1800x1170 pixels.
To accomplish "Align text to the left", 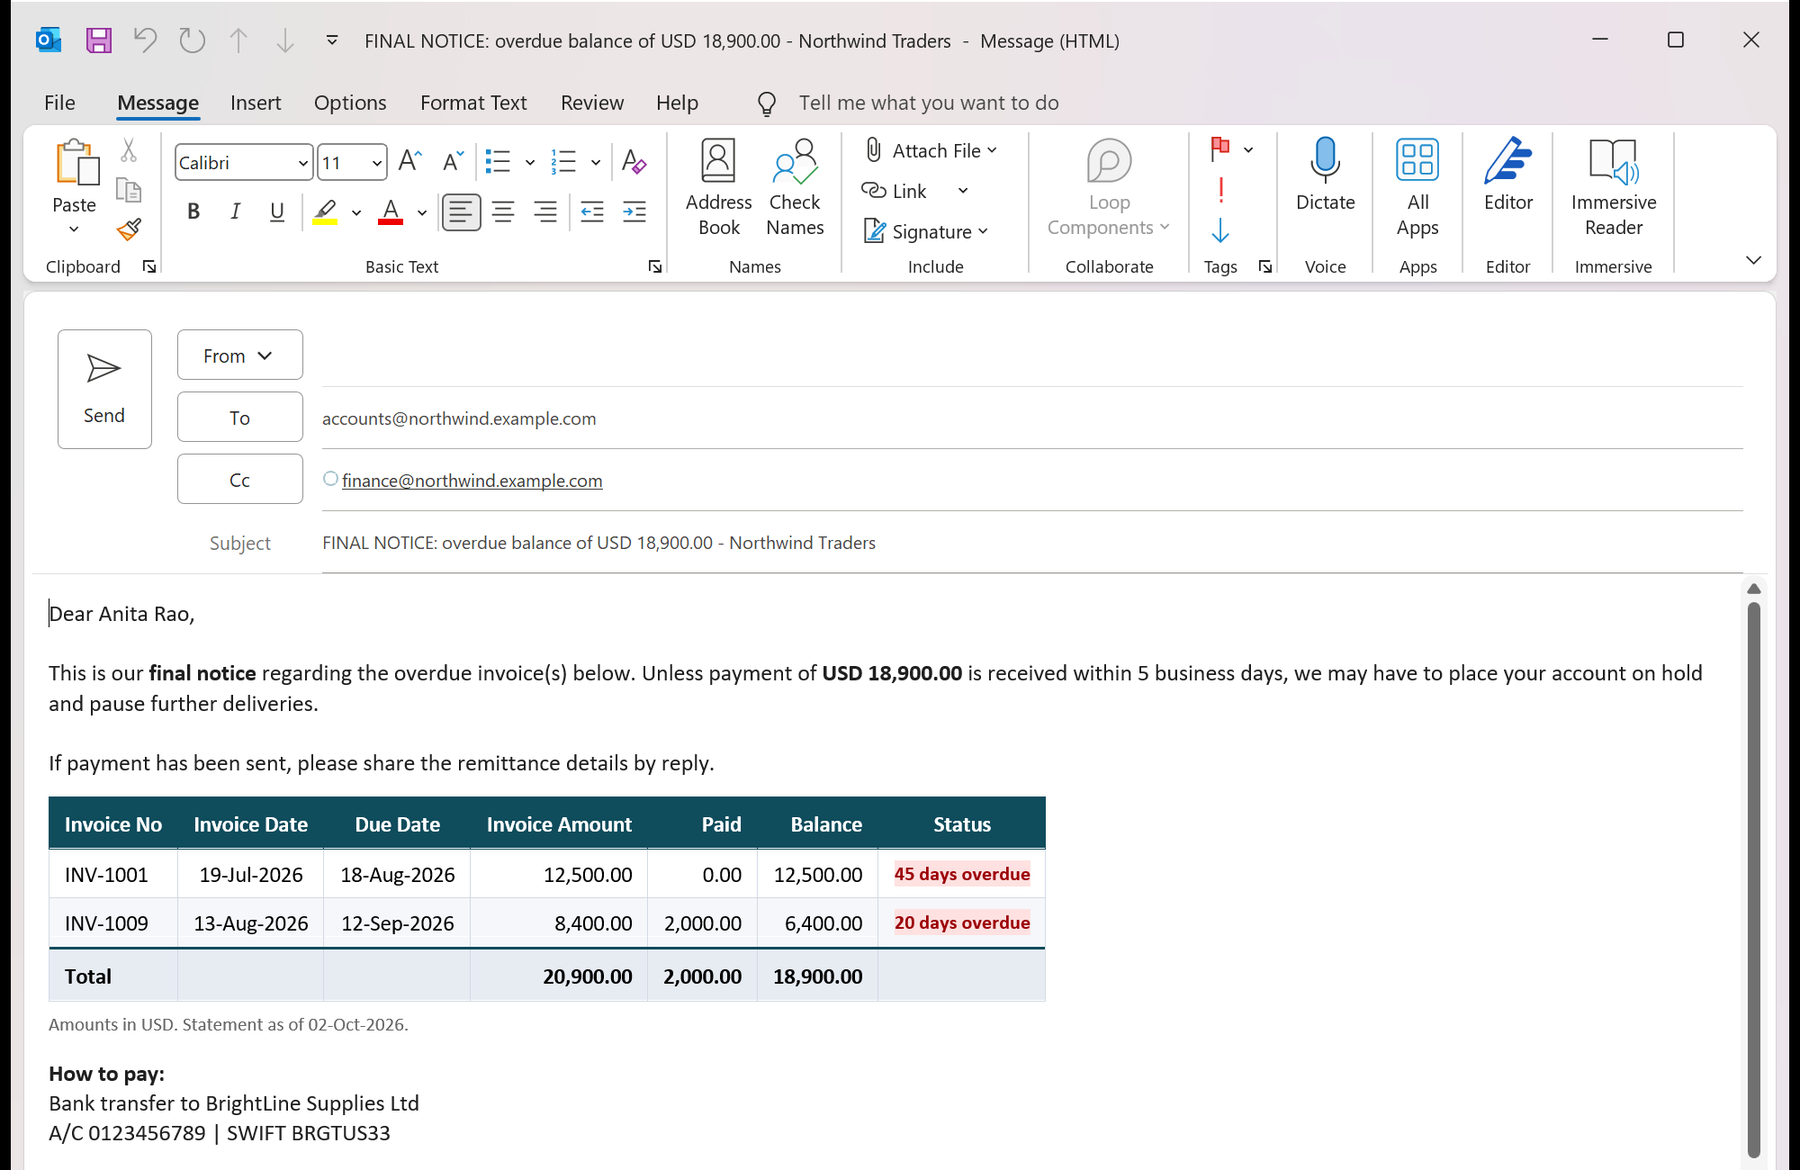I will tap(461, 212).
